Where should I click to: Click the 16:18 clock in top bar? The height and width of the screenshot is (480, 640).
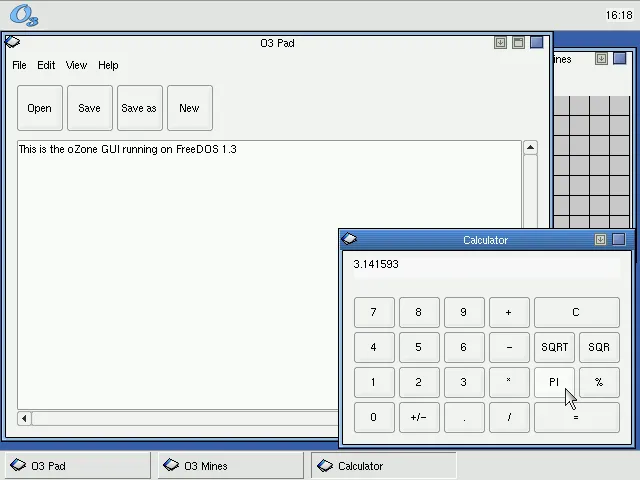(619, 16)
